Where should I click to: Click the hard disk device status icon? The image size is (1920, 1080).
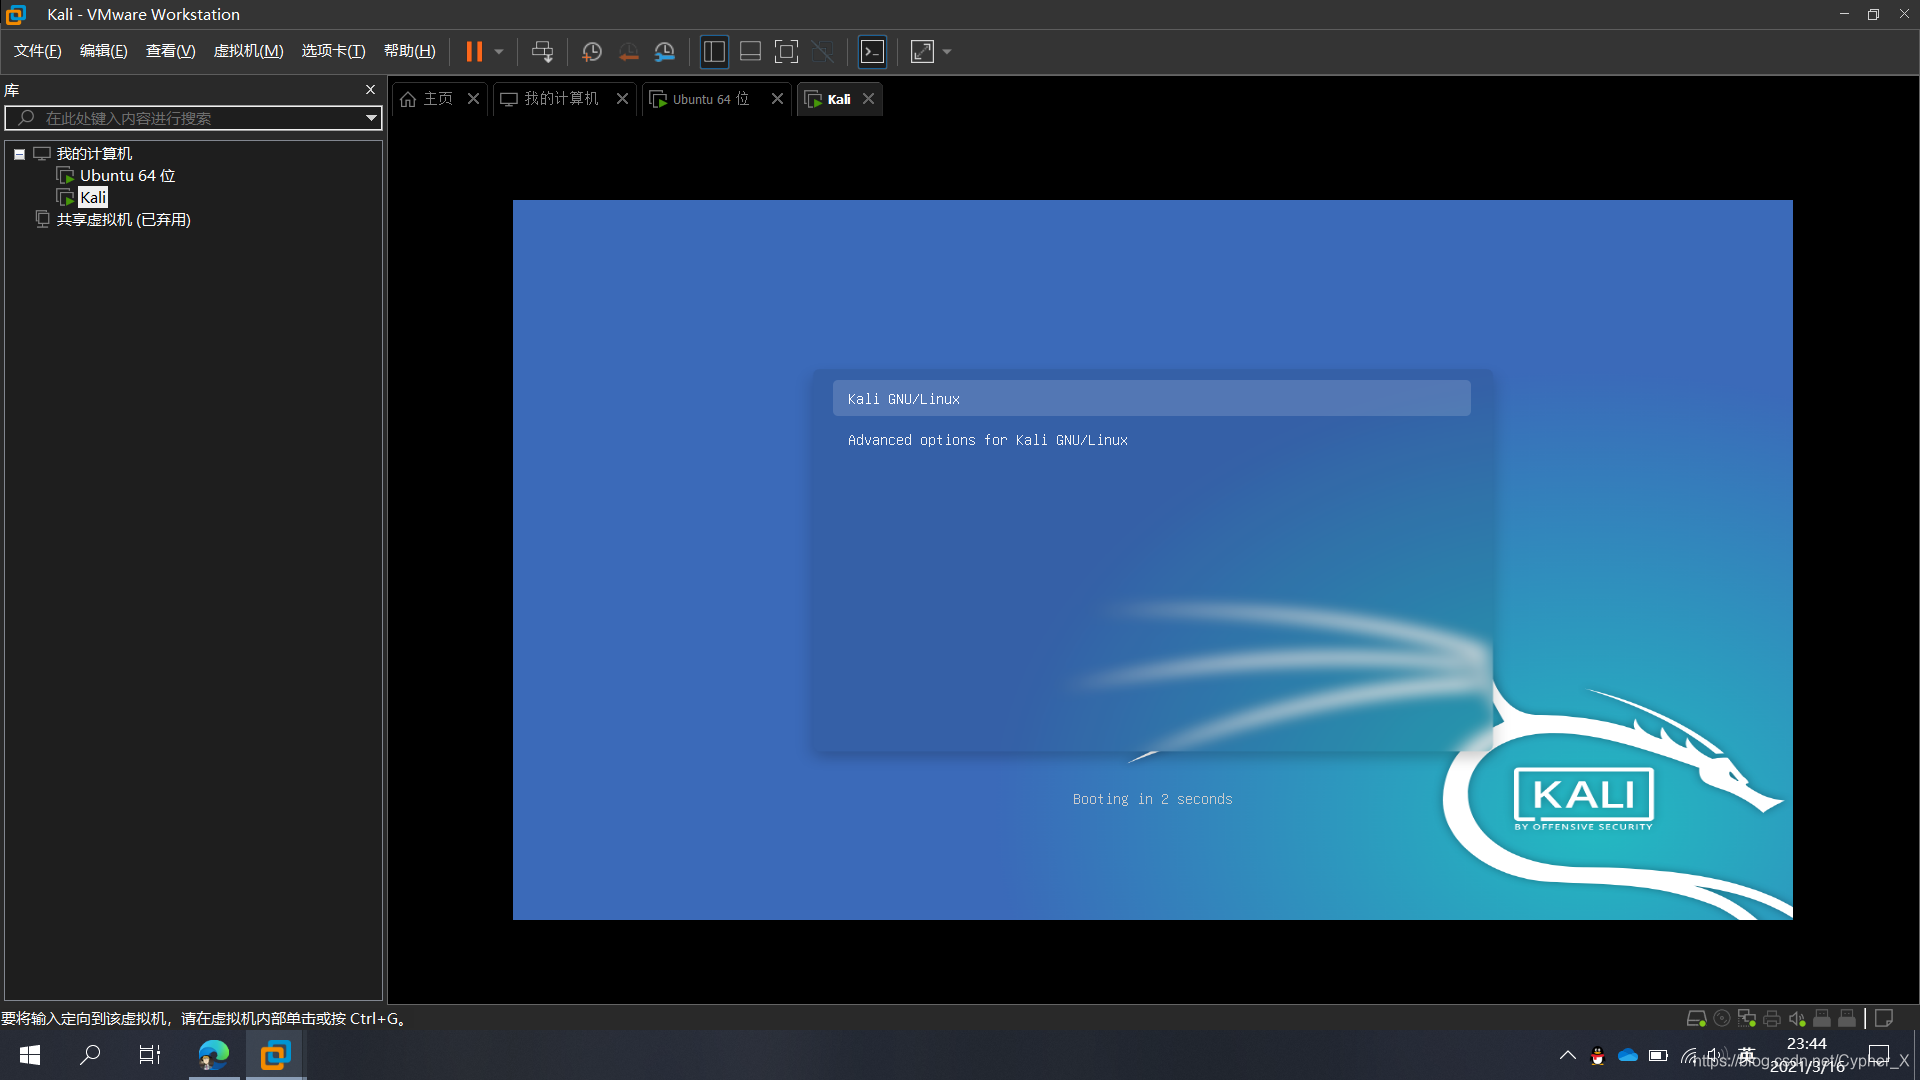(x=1696, y=1018)
